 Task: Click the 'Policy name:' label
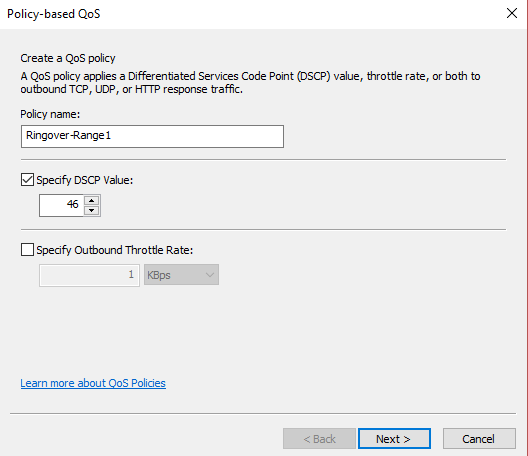50,114
